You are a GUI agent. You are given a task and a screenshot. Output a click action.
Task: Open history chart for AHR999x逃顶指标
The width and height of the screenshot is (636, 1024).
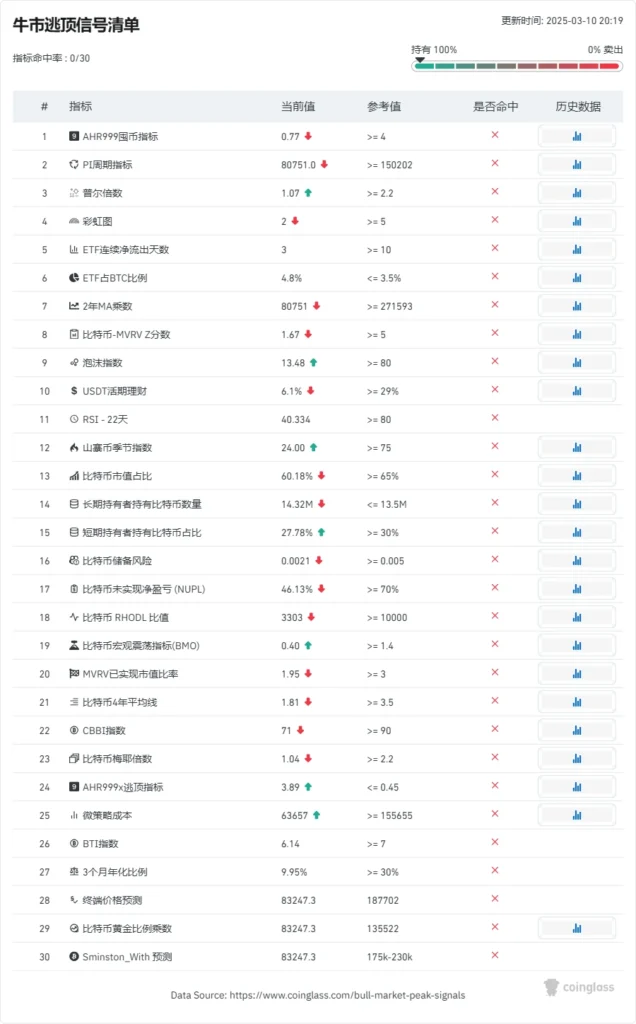click(577, 787)
